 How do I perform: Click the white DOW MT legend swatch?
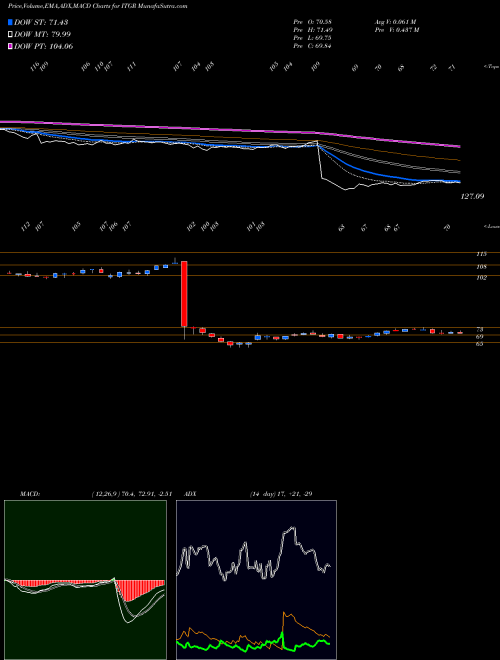(10, 35)
